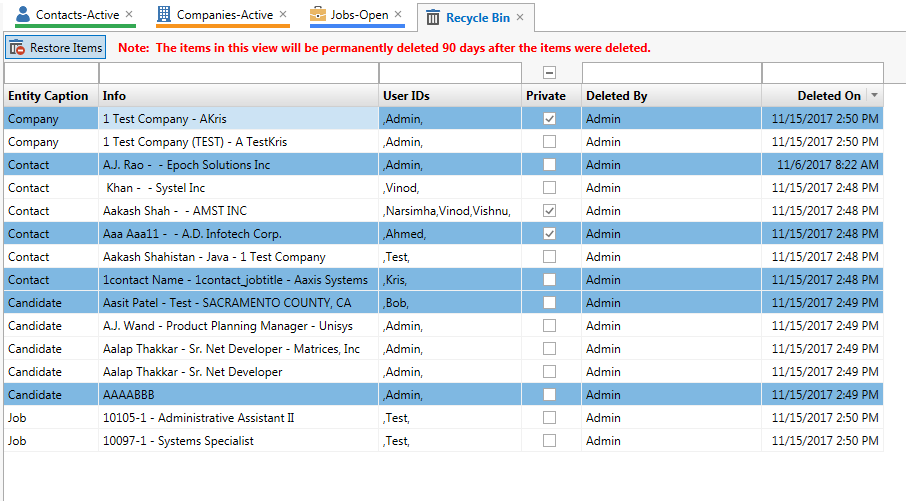Screen dimensions: 906x501
Task: Switch to the Companies-Active tab
Action: (x=225, y=14)
